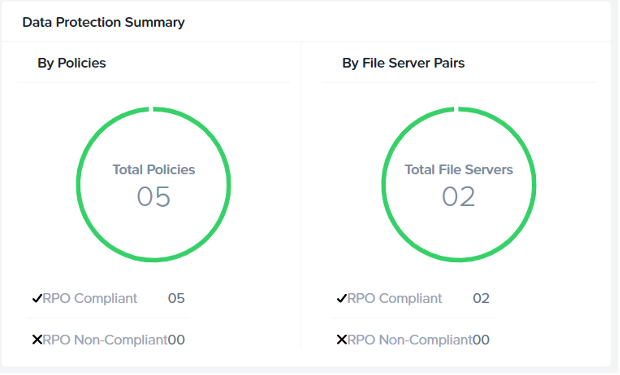Select the By Policies section title
Screen dimensions: 620x375
pyautogui.click(x=72, y=63)
